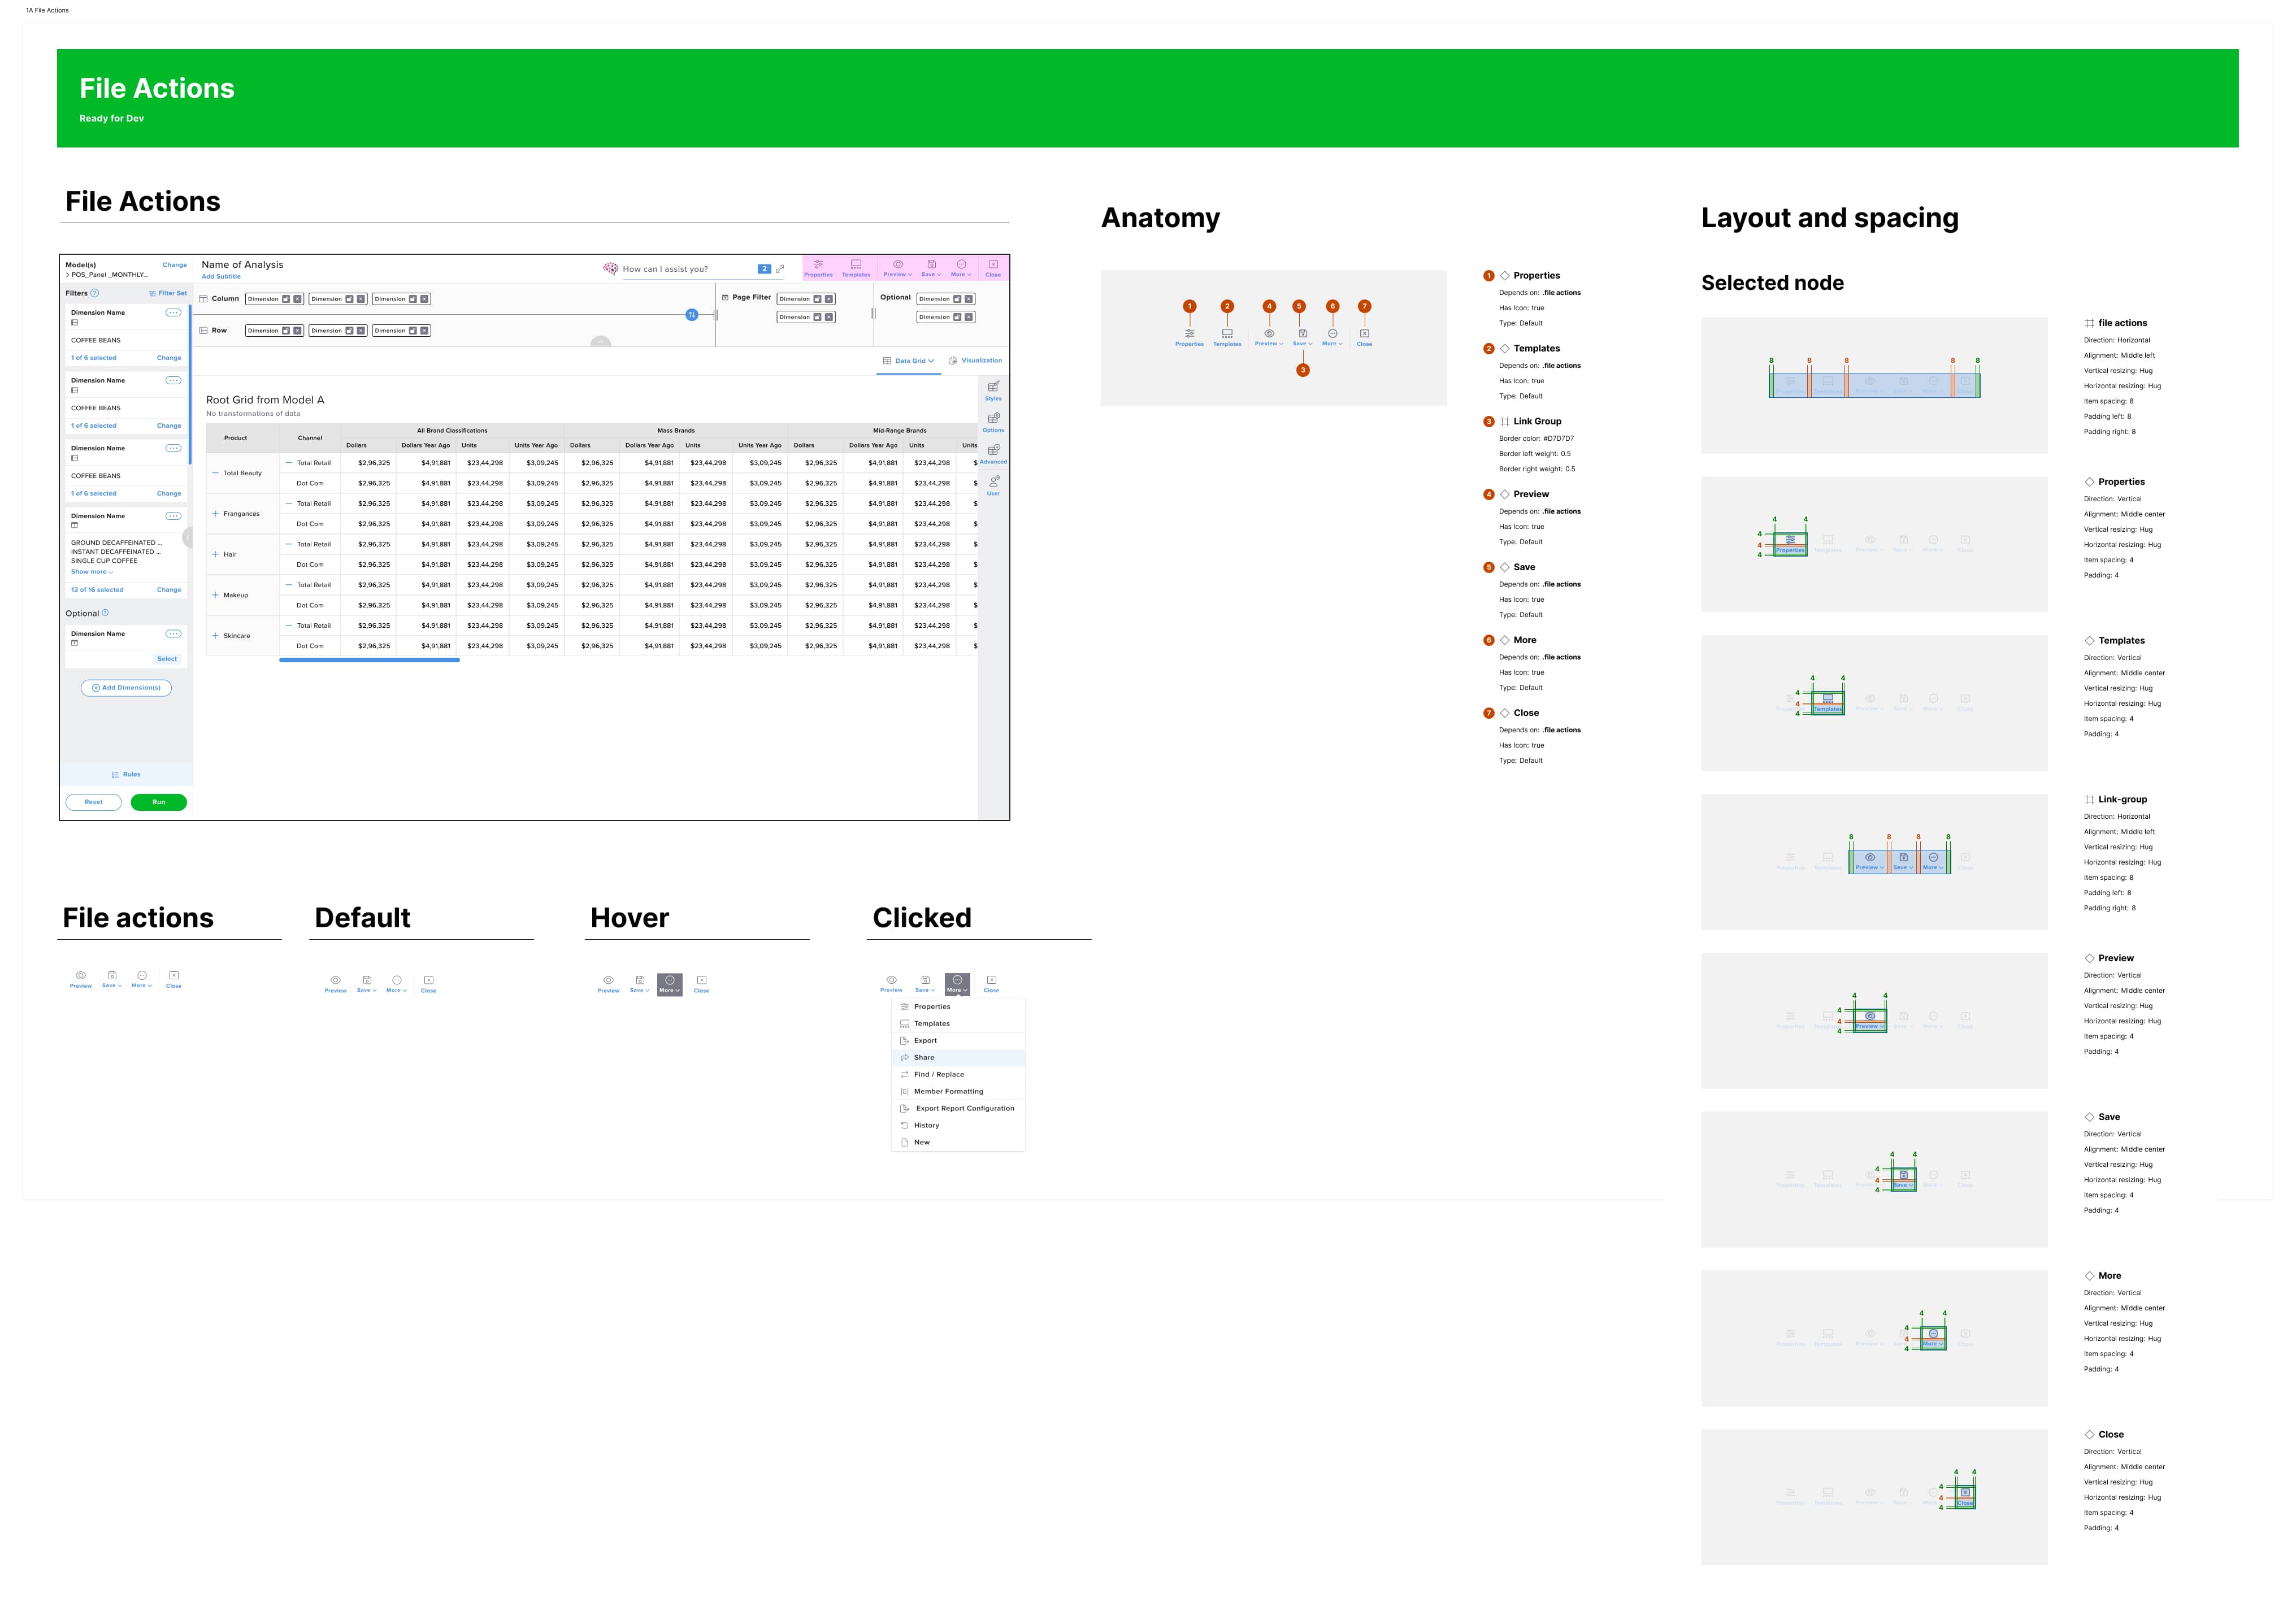Click the blue horizontal scrollbar under grid
The image size is (2296, 1624).
click(369, 660)
